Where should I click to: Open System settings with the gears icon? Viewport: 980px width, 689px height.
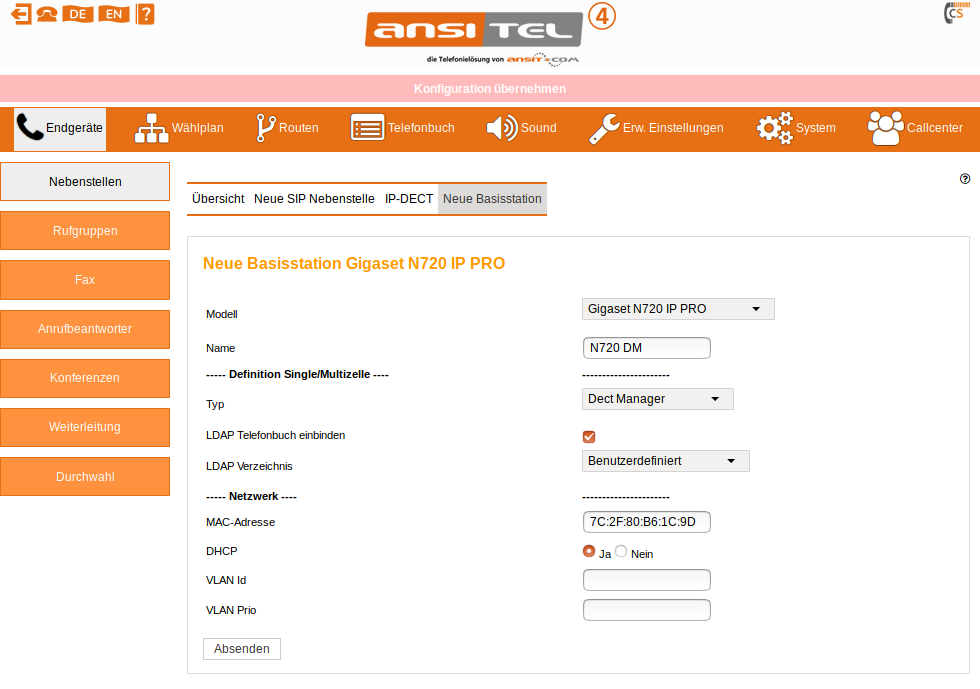coord(795,128)
